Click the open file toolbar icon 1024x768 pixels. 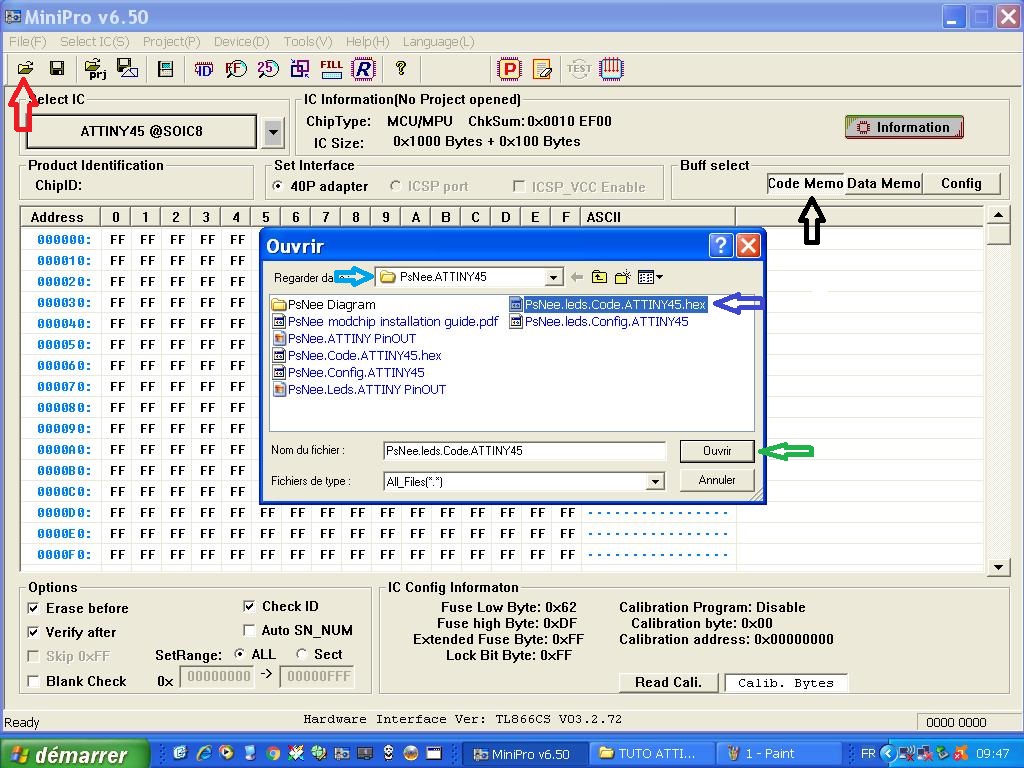25,68
